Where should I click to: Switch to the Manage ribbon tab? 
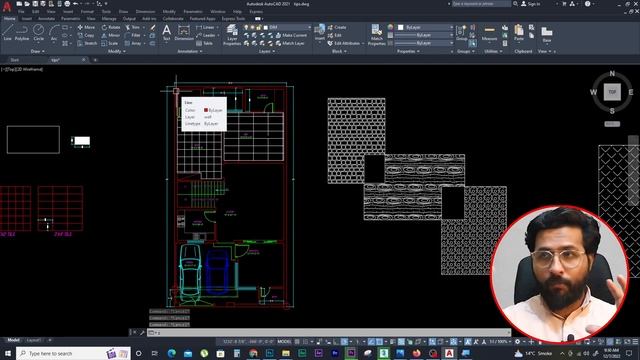[x=109, y=19]
